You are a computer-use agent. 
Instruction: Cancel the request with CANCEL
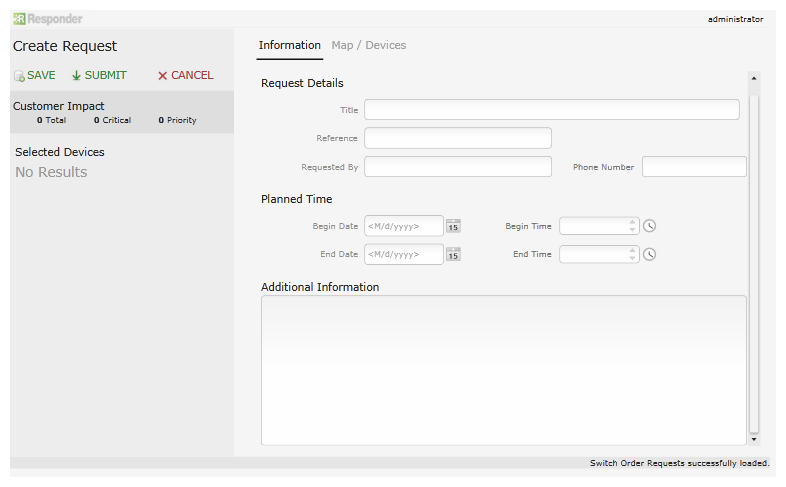pos(185,76)
